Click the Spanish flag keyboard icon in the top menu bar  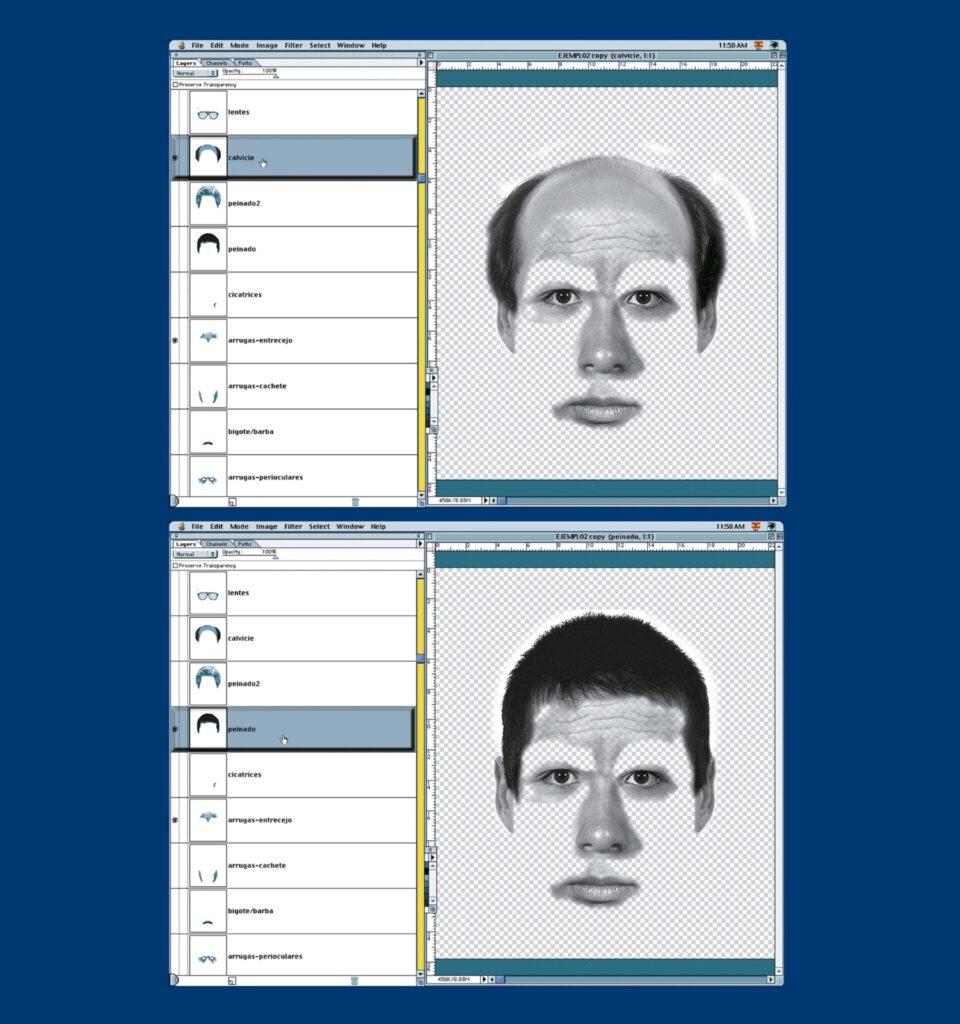(758, 45)
